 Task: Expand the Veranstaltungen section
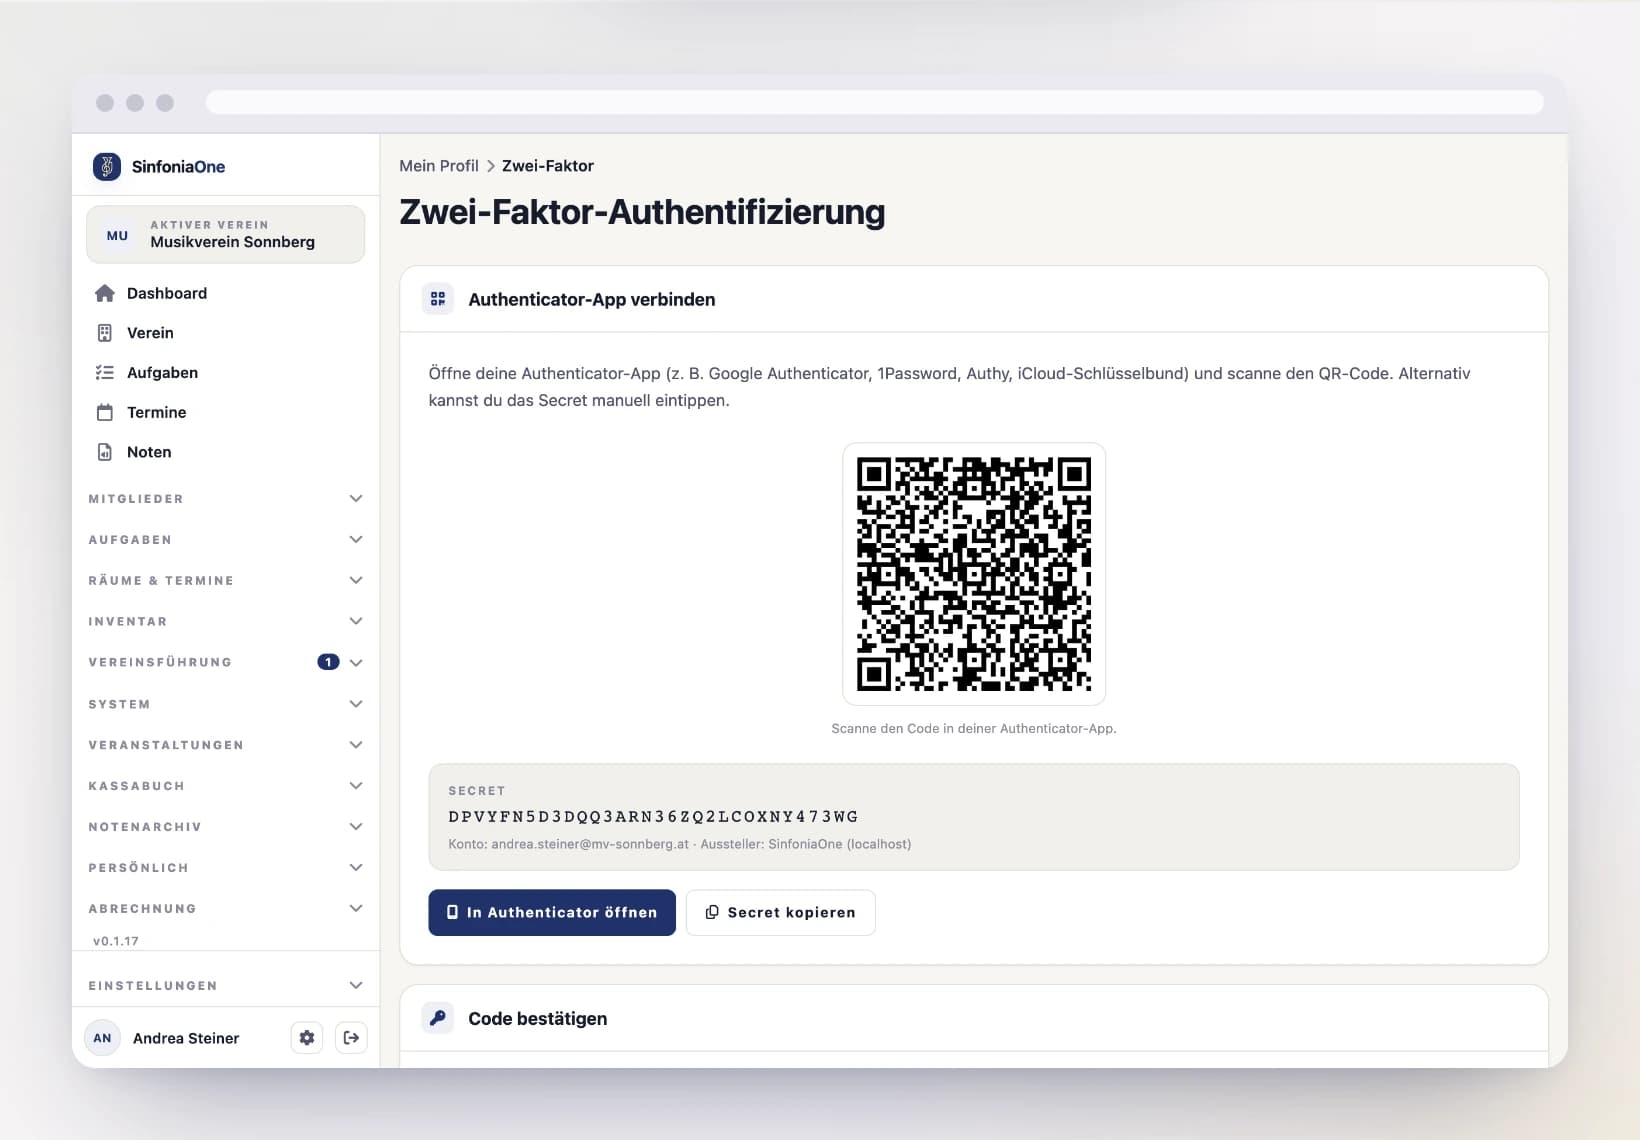pyautogui.click(x=226, y=745)
